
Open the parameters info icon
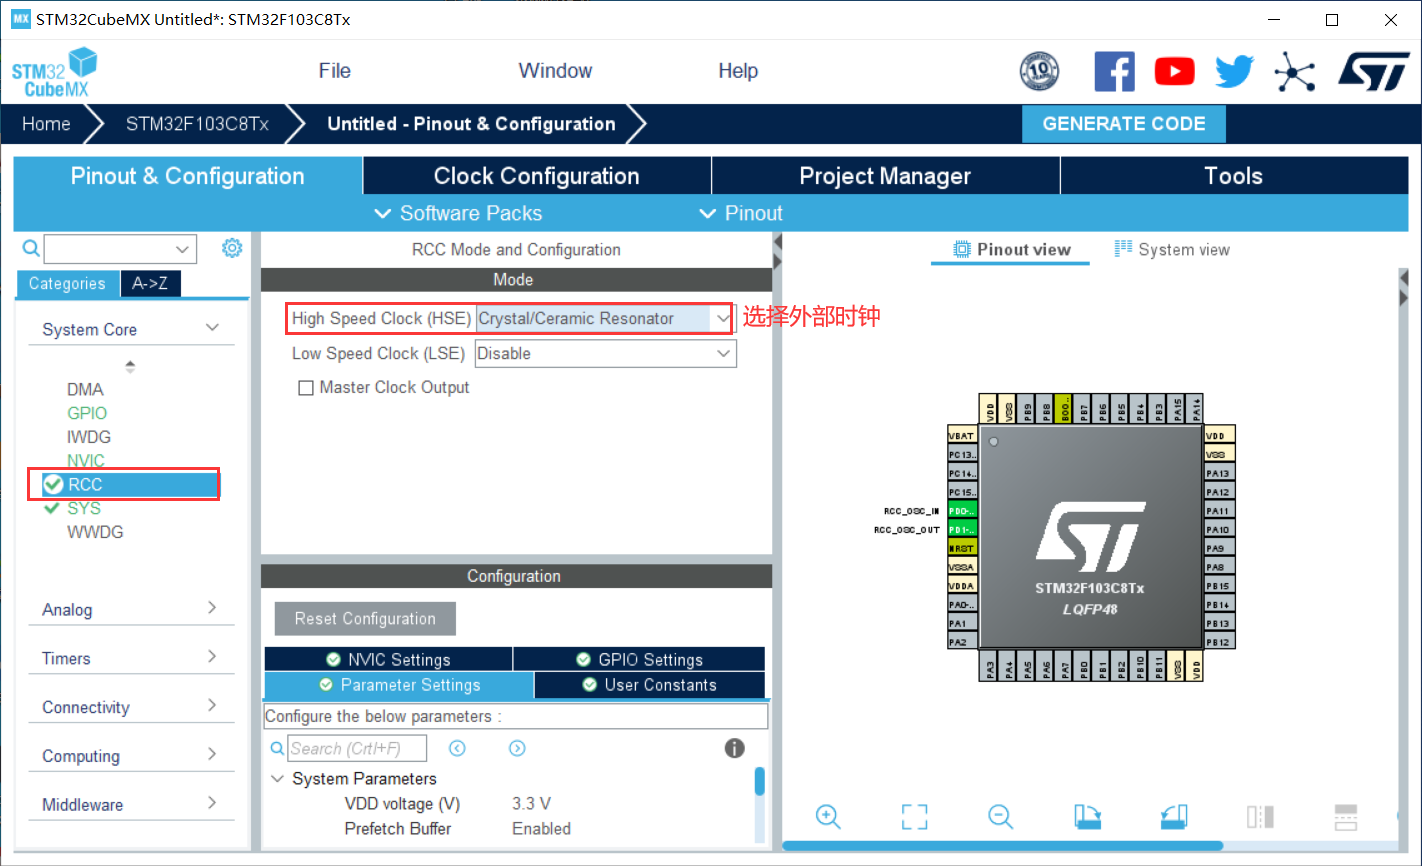tap(734, 747)
